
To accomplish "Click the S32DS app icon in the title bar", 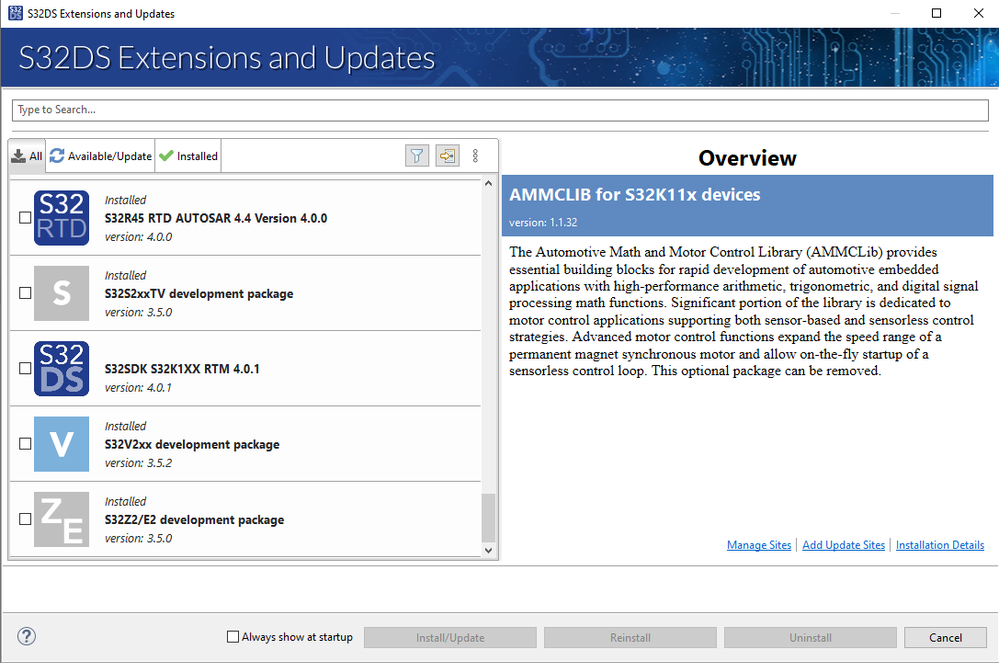I will click(15, 13).
